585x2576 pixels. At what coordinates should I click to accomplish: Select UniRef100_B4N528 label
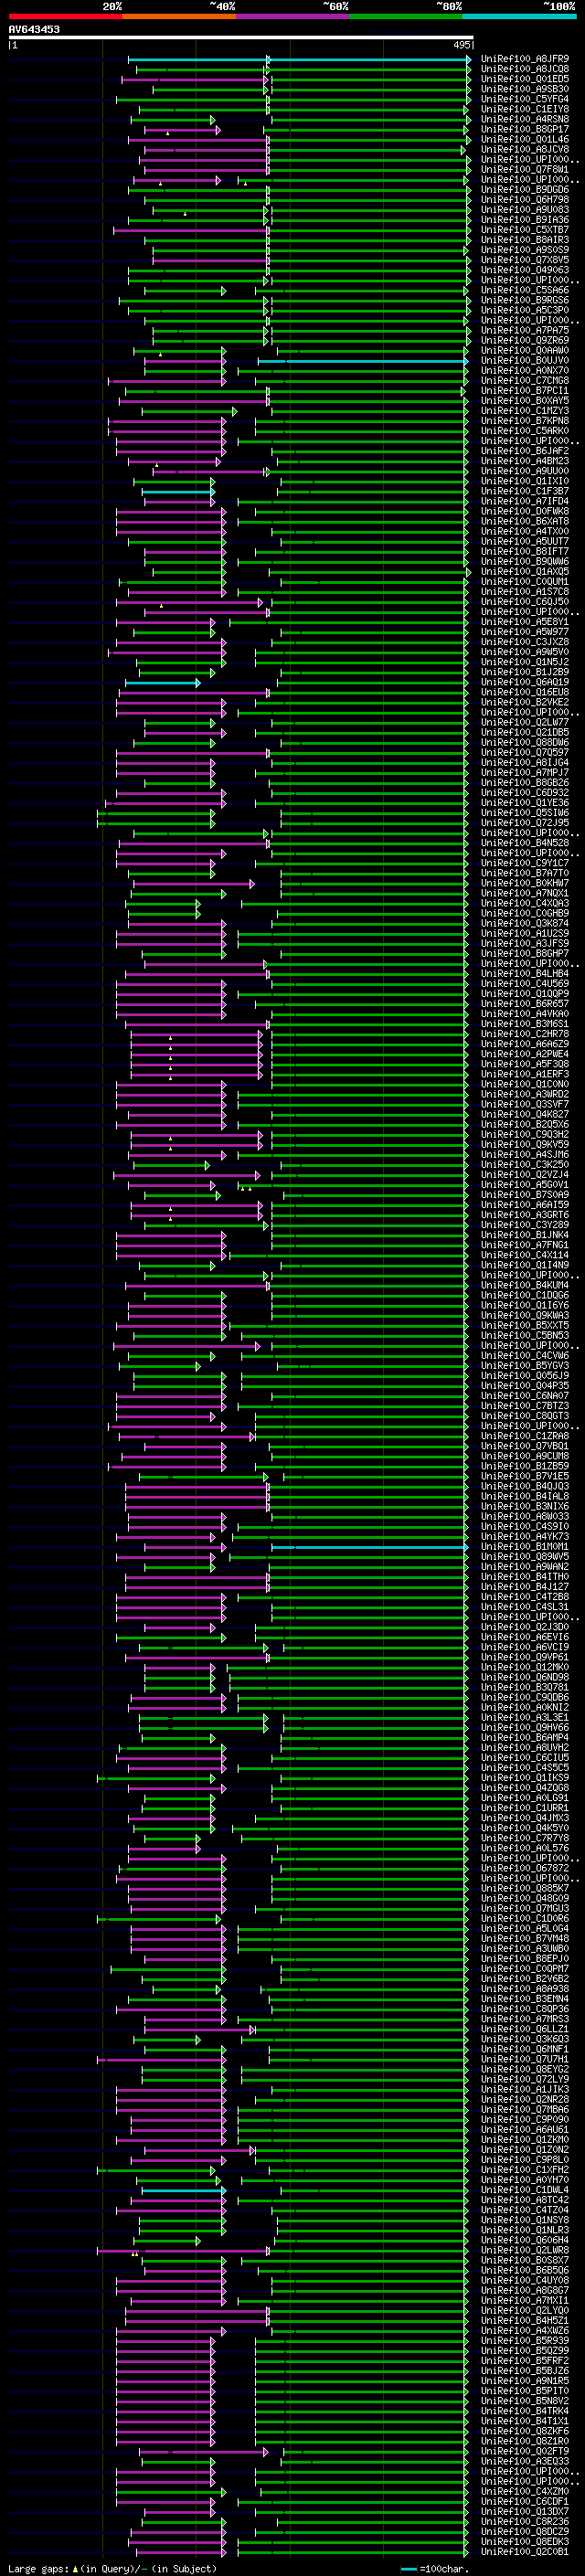pos(525,843)
